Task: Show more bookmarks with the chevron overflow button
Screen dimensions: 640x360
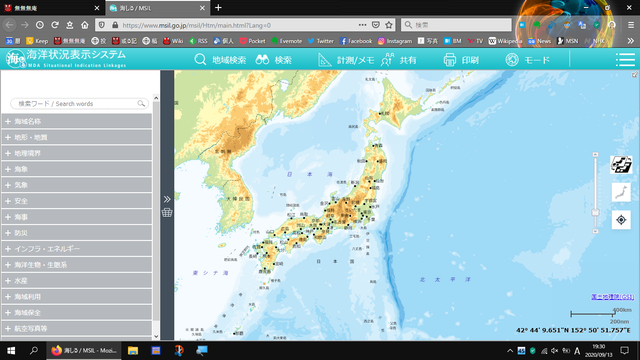Action: [631, 41]
